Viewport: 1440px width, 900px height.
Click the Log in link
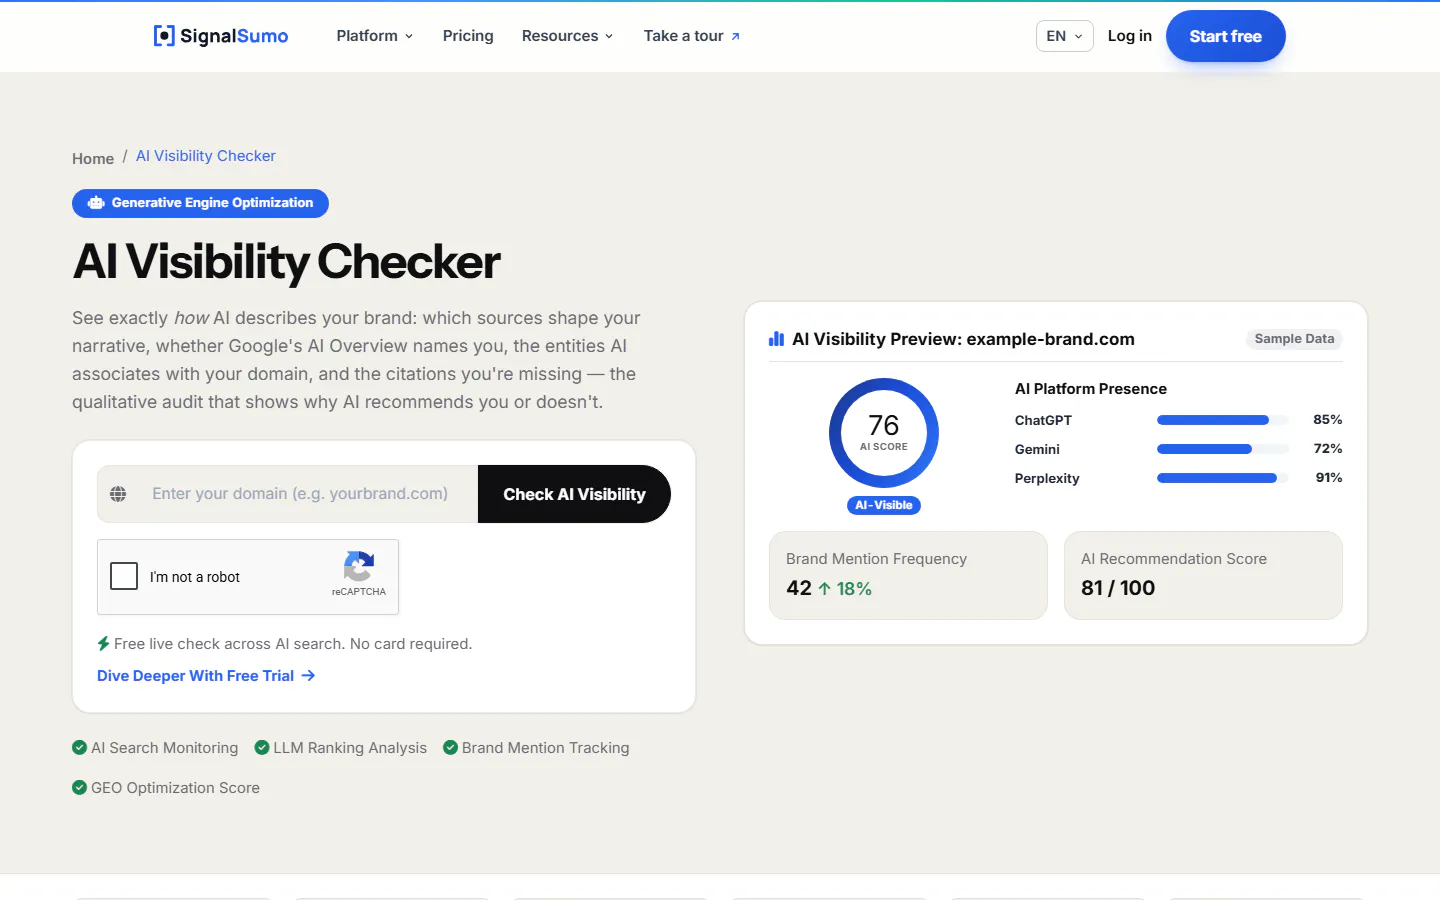pos(1130,36)
